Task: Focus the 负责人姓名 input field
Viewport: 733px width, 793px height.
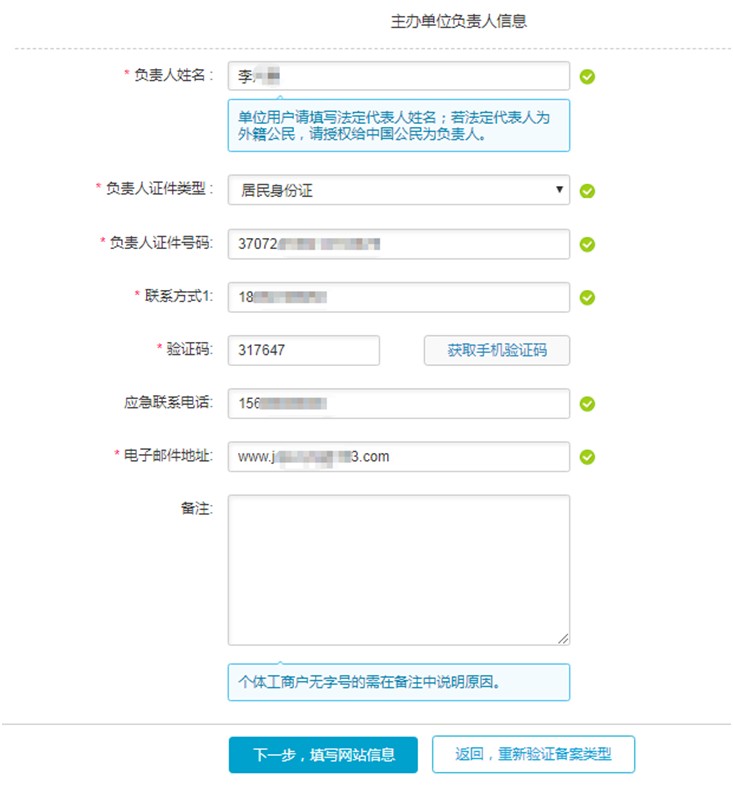Action: 399,76
